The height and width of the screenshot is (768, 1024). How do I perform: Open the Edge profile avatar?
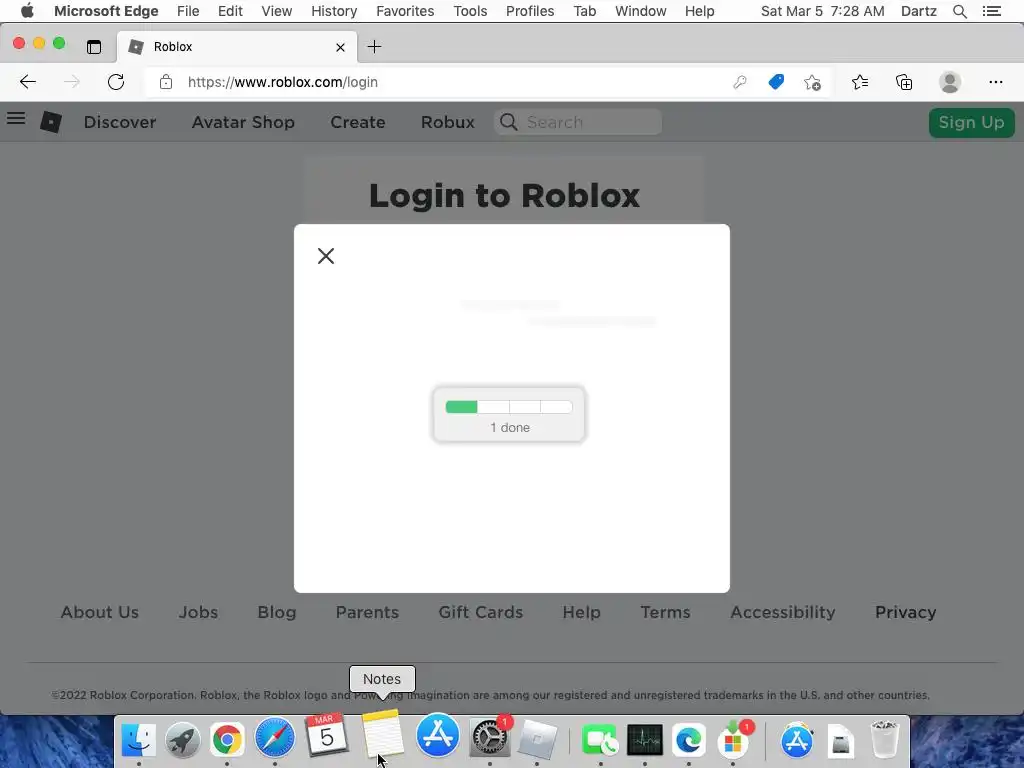click(950, 82)
